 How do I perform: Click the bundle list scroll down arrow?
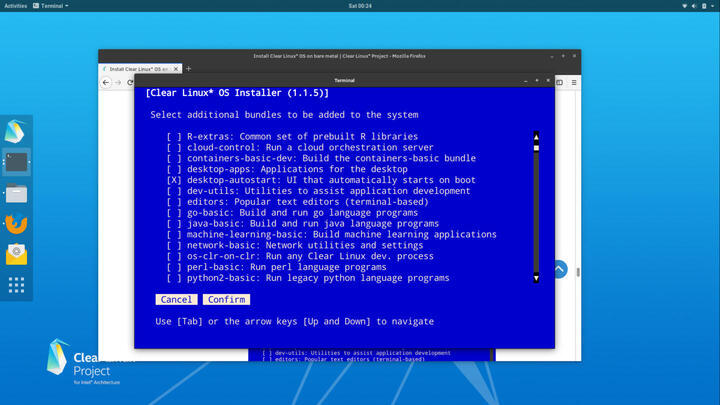pos(536,278)
